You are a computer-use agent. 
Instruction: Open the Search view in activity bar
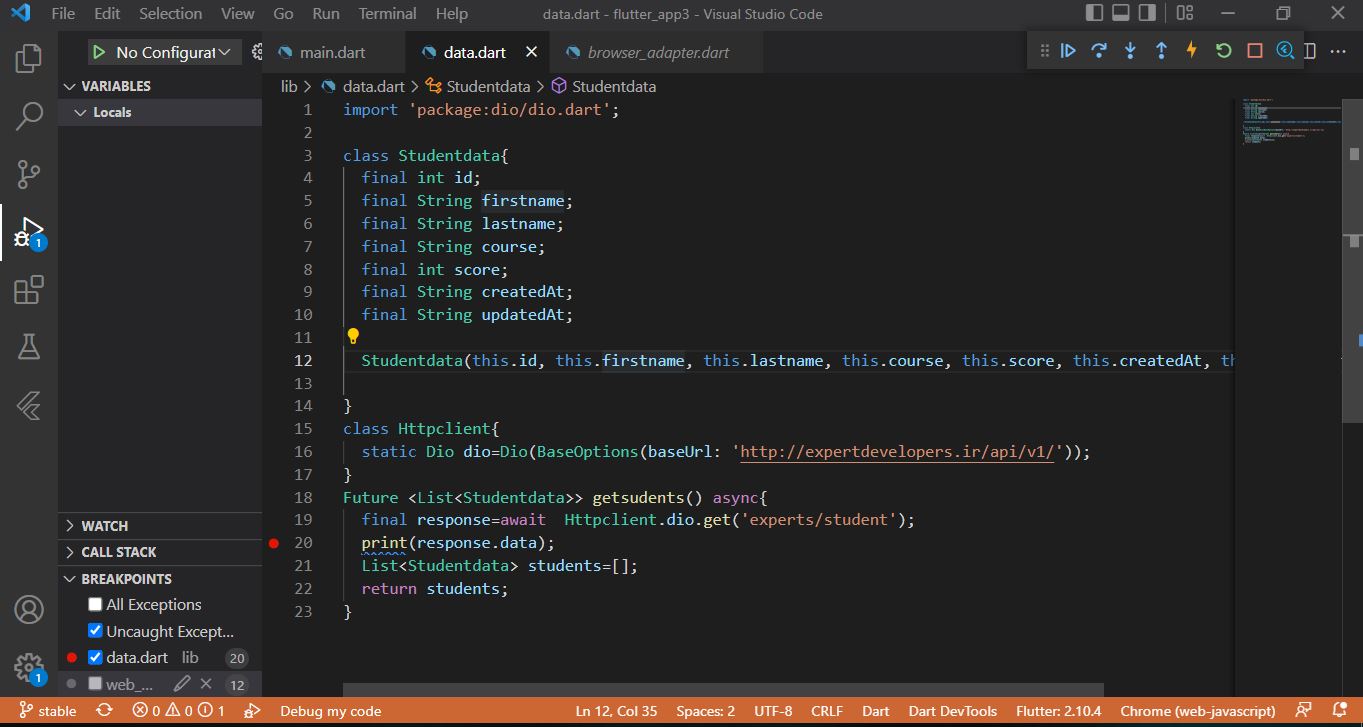(x=29, y=116)
